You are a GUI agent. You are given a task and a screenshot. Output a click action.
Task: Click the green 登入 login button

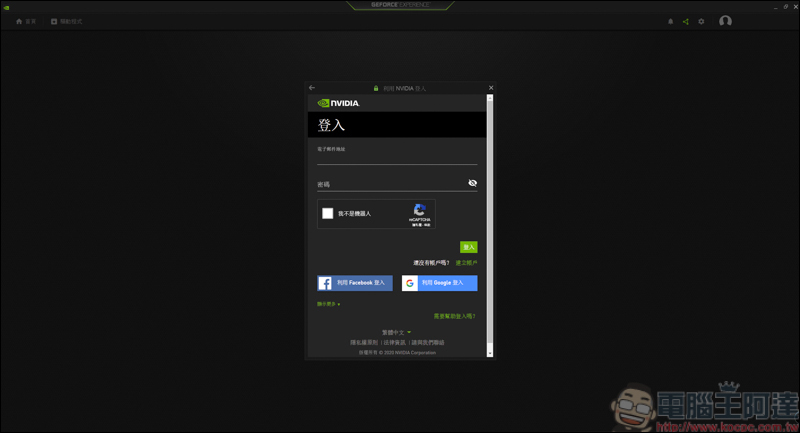468,247
